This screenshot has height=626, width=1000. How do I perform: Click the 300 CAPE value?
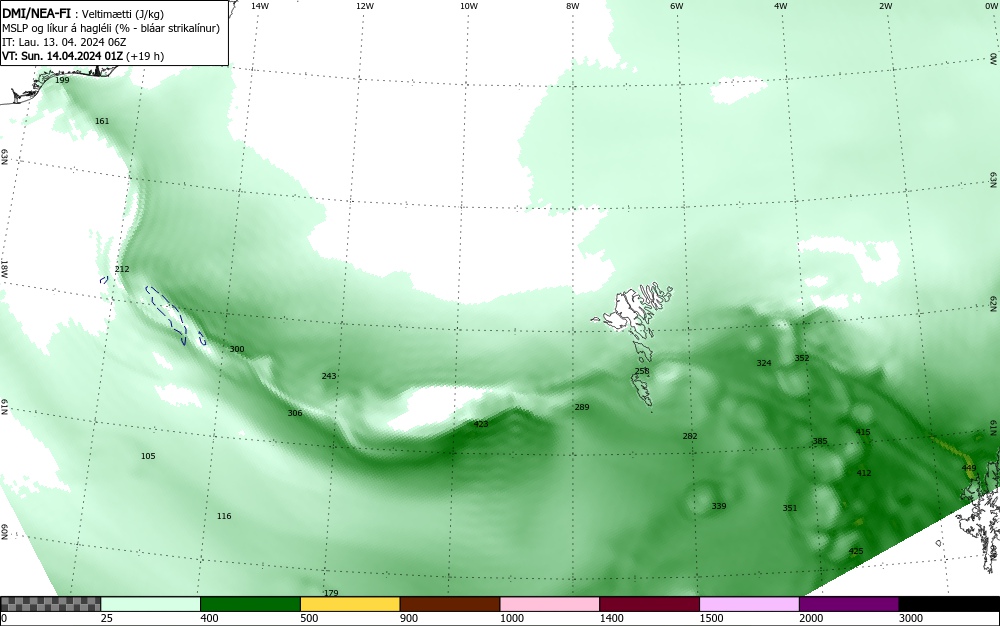coord(237,349)
